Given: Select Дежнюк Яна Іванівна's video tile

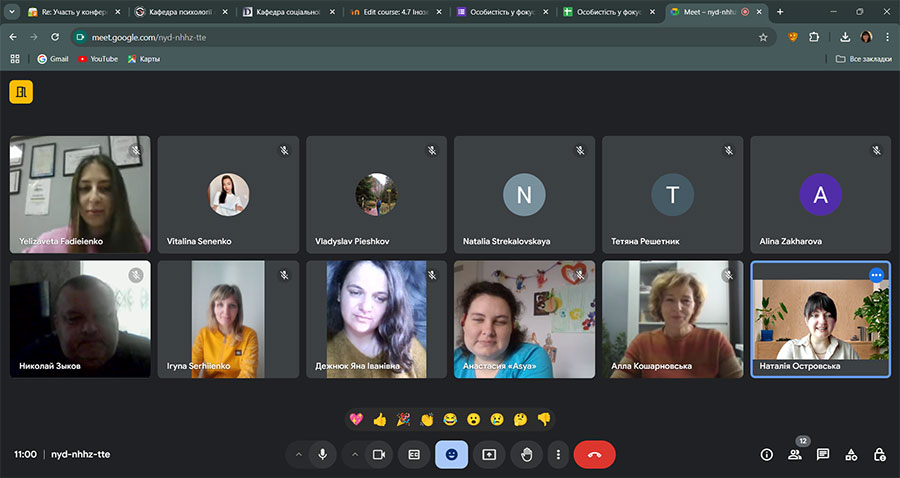Looking at the screenshot, I should (376, 319).
